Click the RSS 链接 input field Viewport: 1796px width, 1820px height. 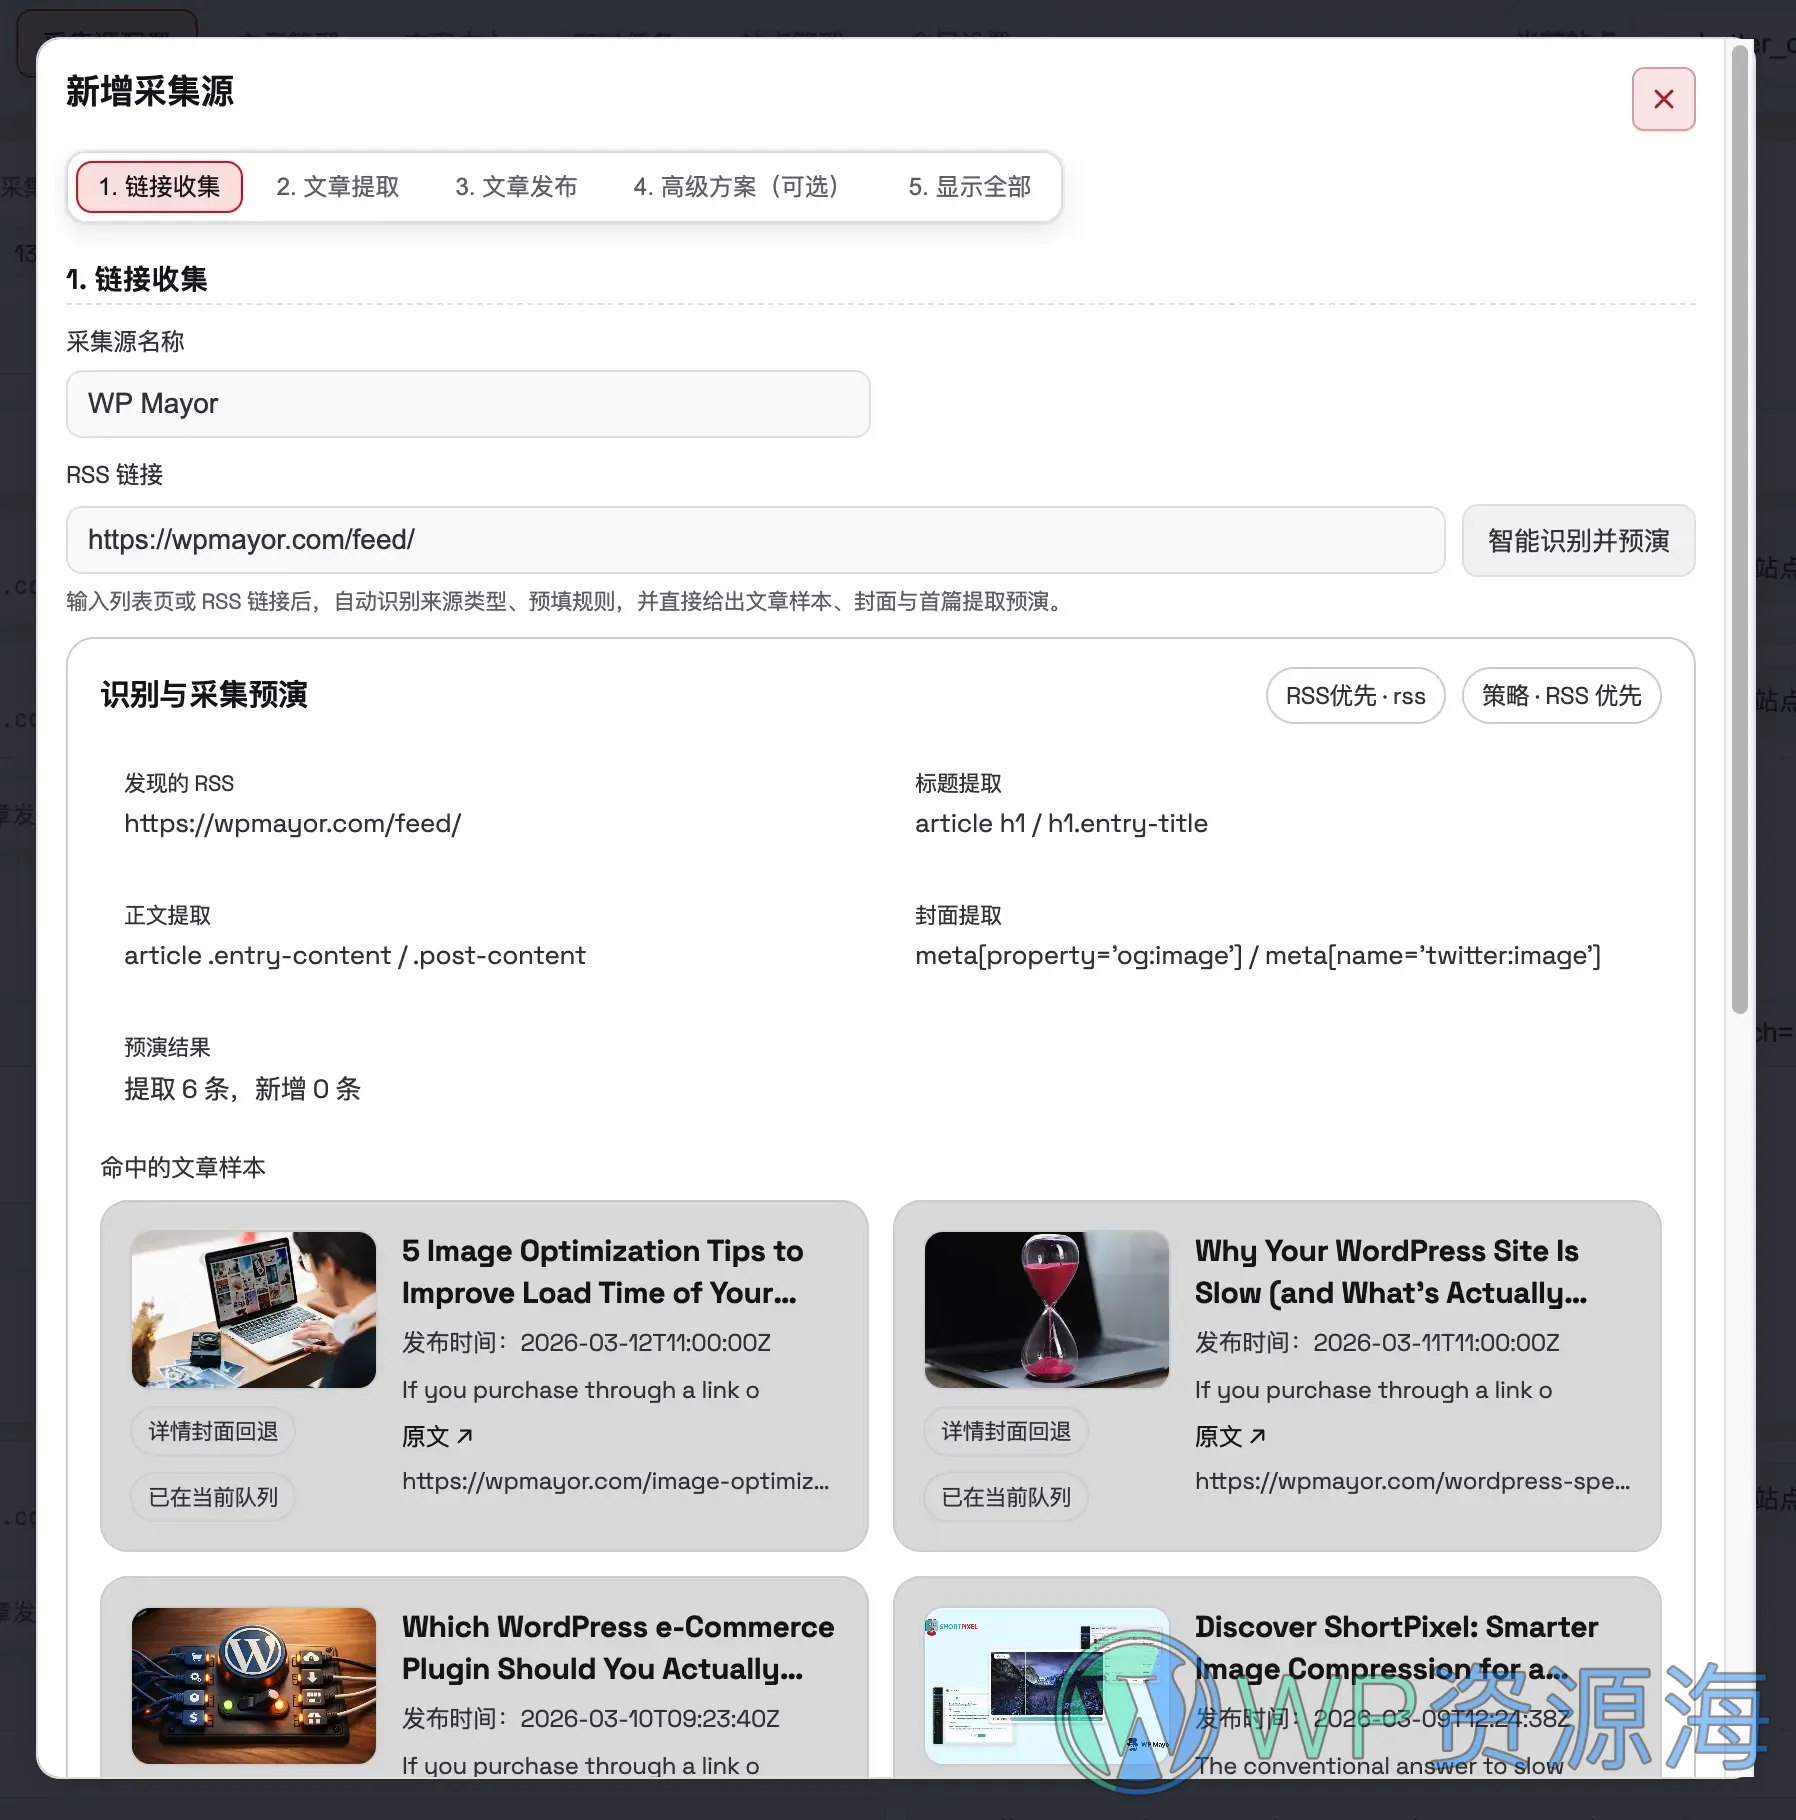point(754,540)
